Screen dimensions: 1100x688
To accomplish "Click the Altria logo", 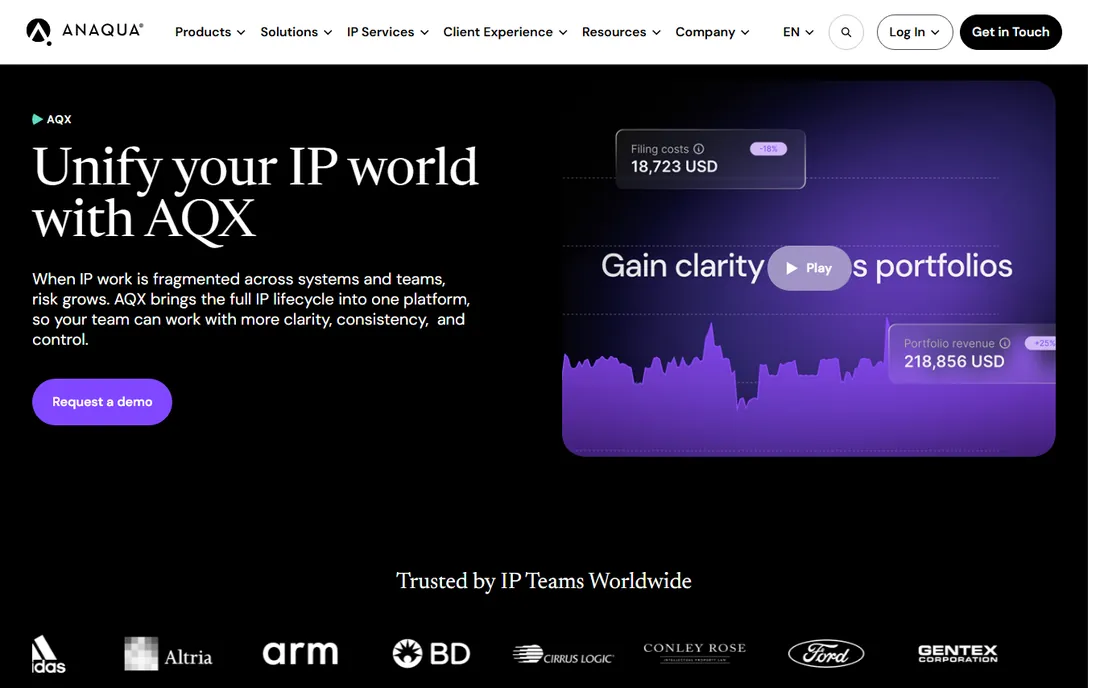I will pos(168,654).
